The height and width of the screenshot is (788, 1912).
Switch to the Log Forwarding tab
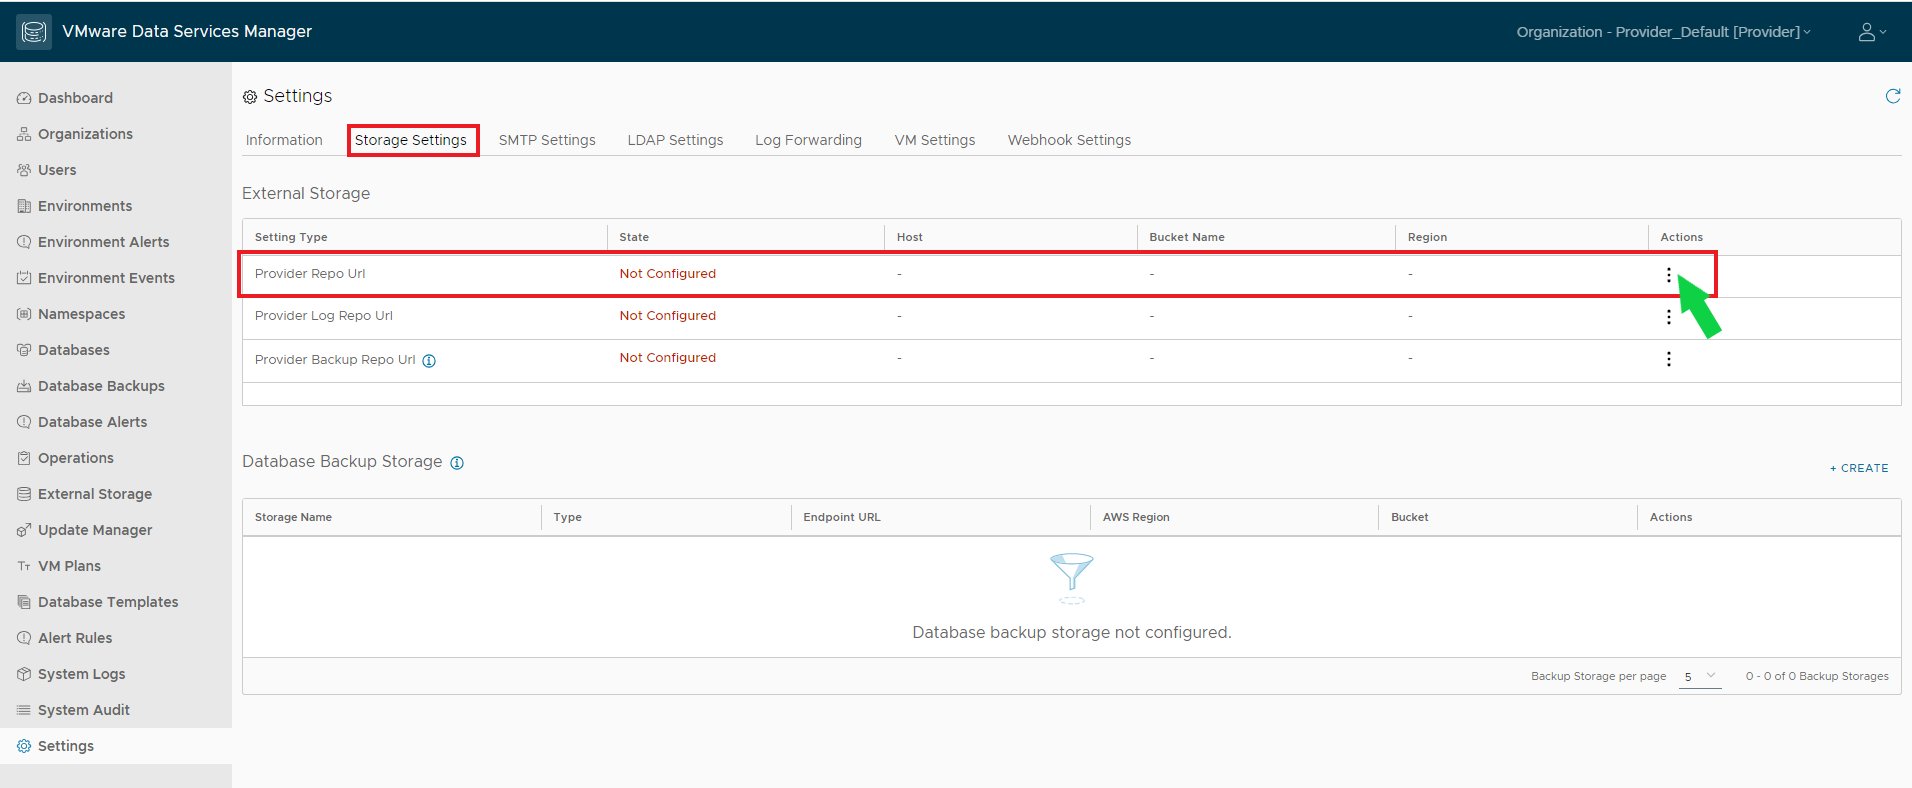808,140
